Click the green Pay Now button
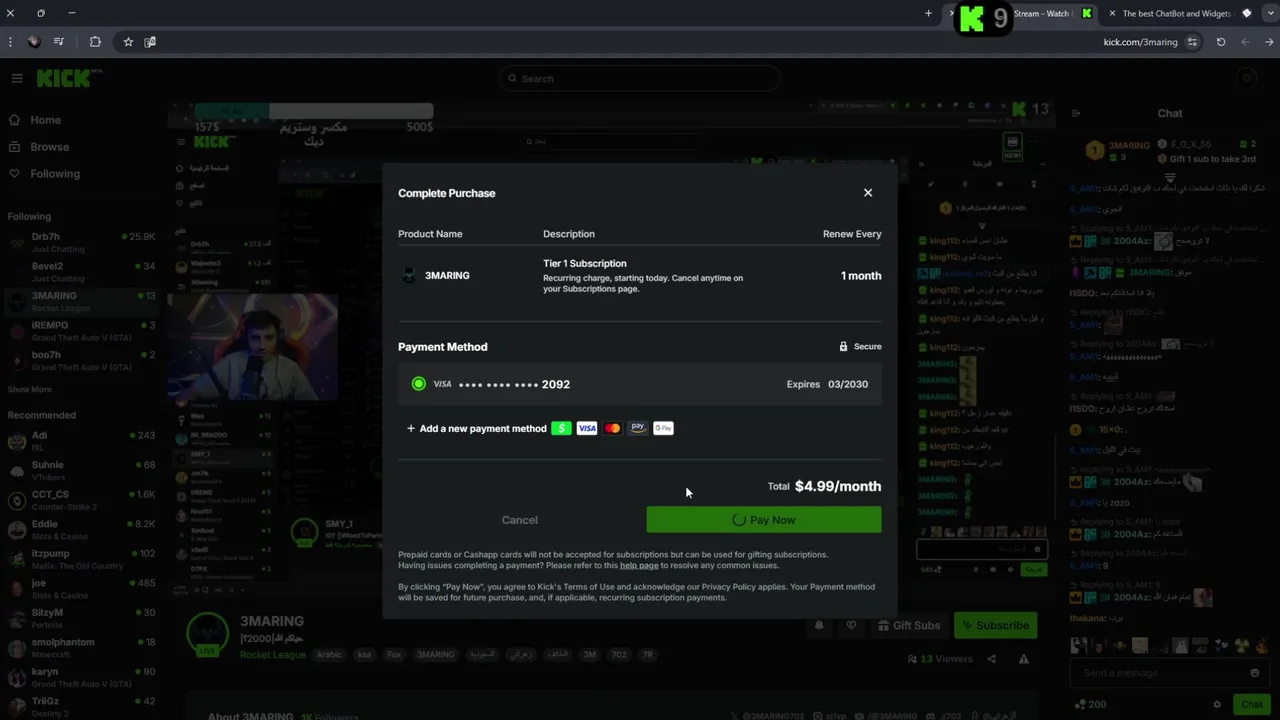This screenshot has width=1280, height=720. pyautogui.click(x=764, y=520)
